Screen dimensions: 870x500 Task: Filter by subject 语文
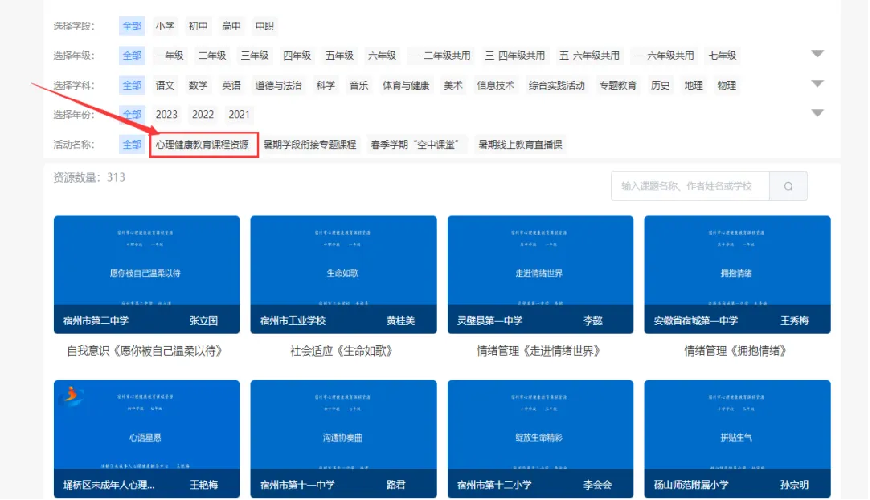pyautogui.click(x=165, y=85)
